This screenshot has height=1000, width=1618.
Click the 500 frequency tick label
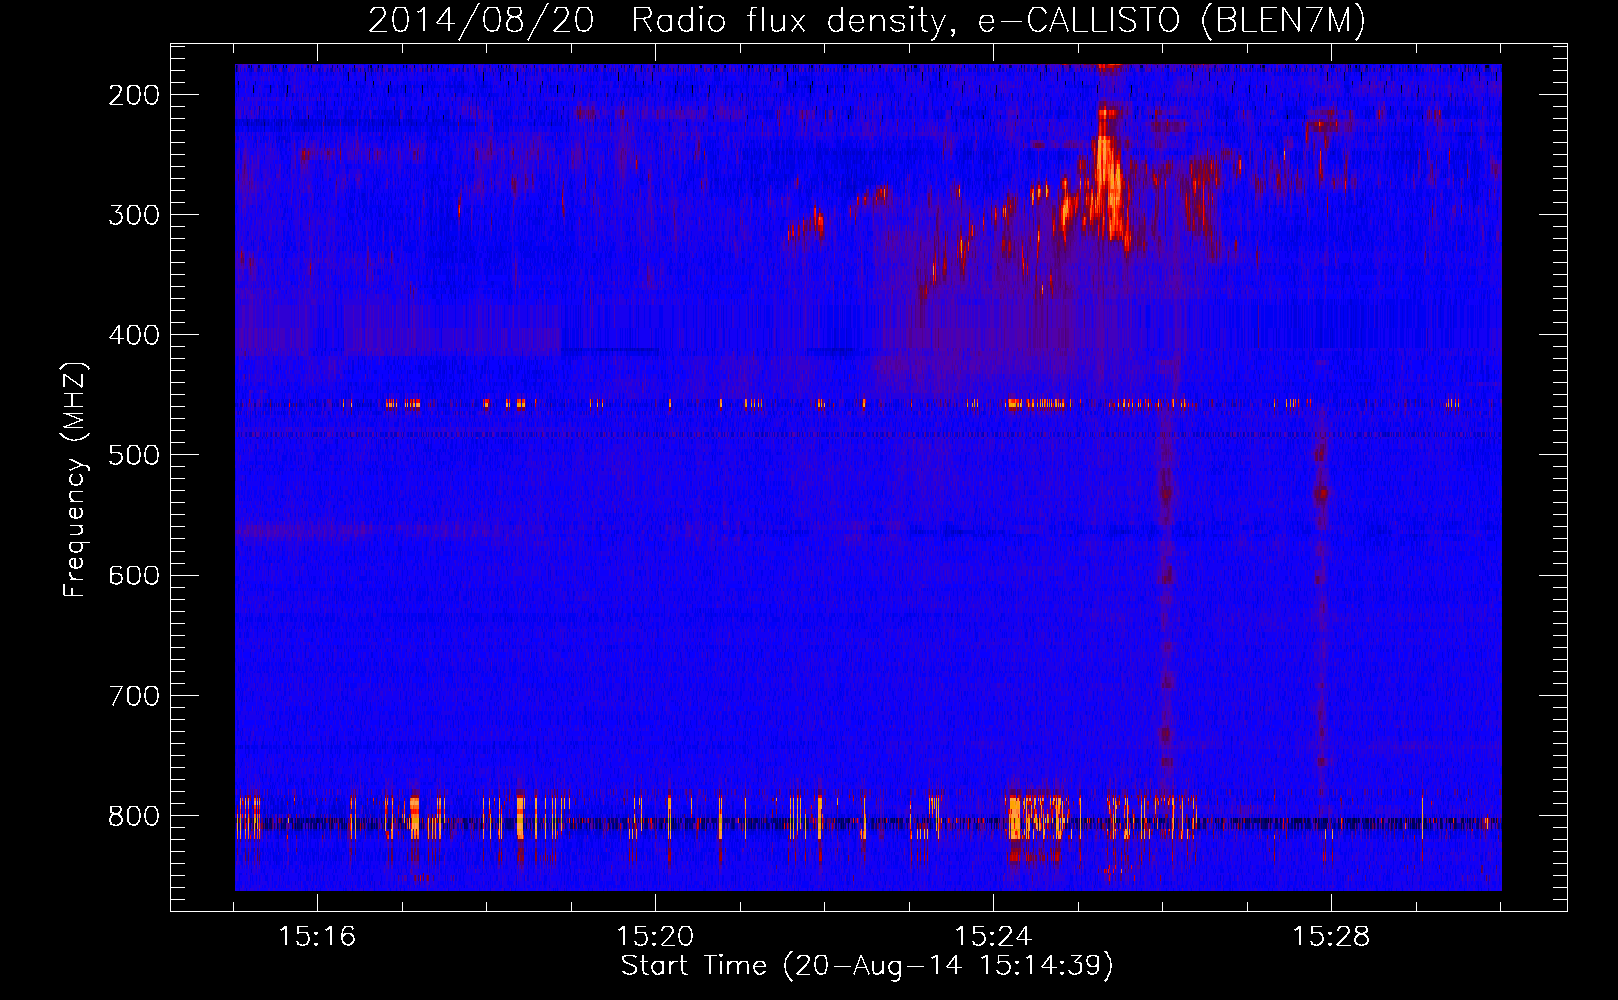(x=133, y=455)
